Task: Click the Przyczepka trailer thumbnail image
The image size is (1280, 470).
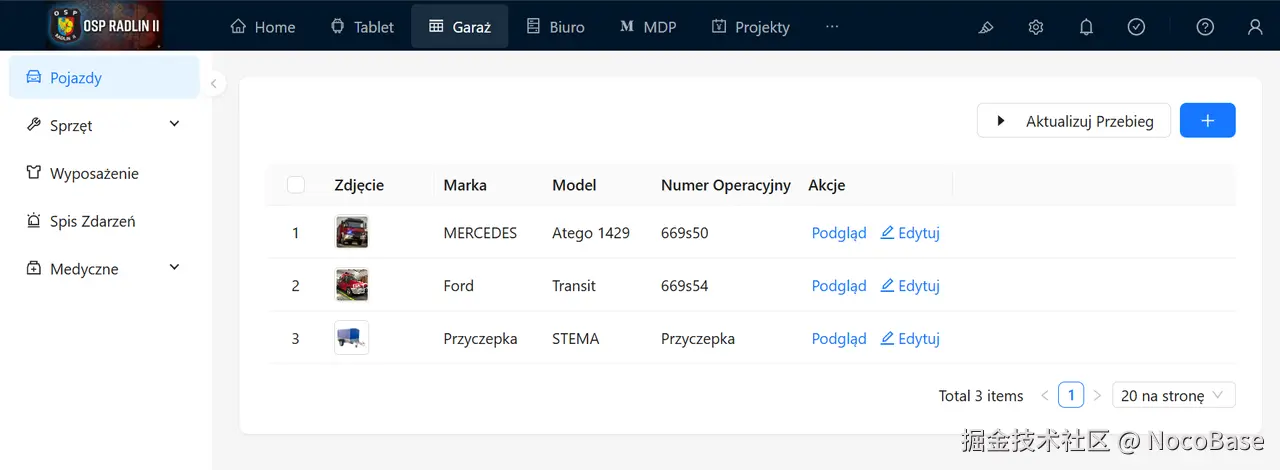Action: (351, 338)
